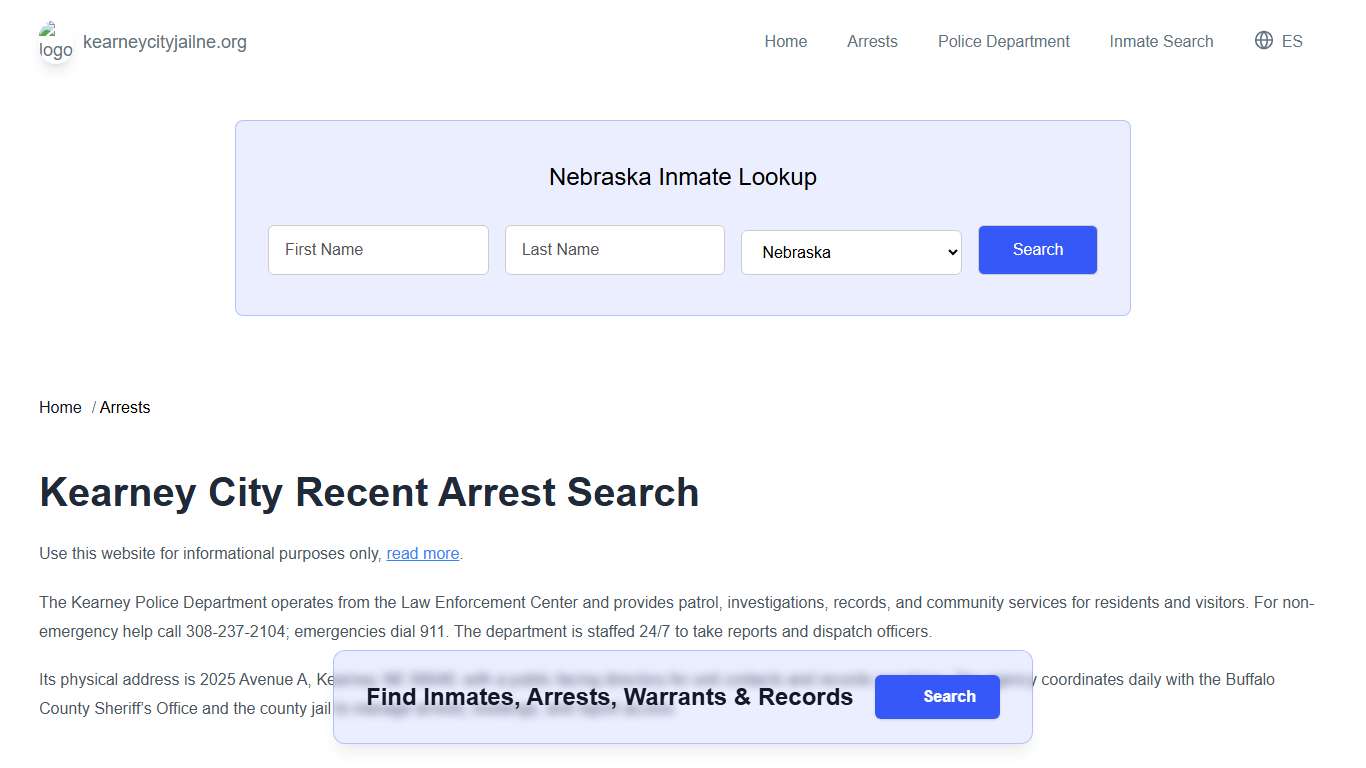Open the Nebraska state dropdown
Image resolution: width=1366 pixels, height=768 pixels.
(x=851, y=252)
